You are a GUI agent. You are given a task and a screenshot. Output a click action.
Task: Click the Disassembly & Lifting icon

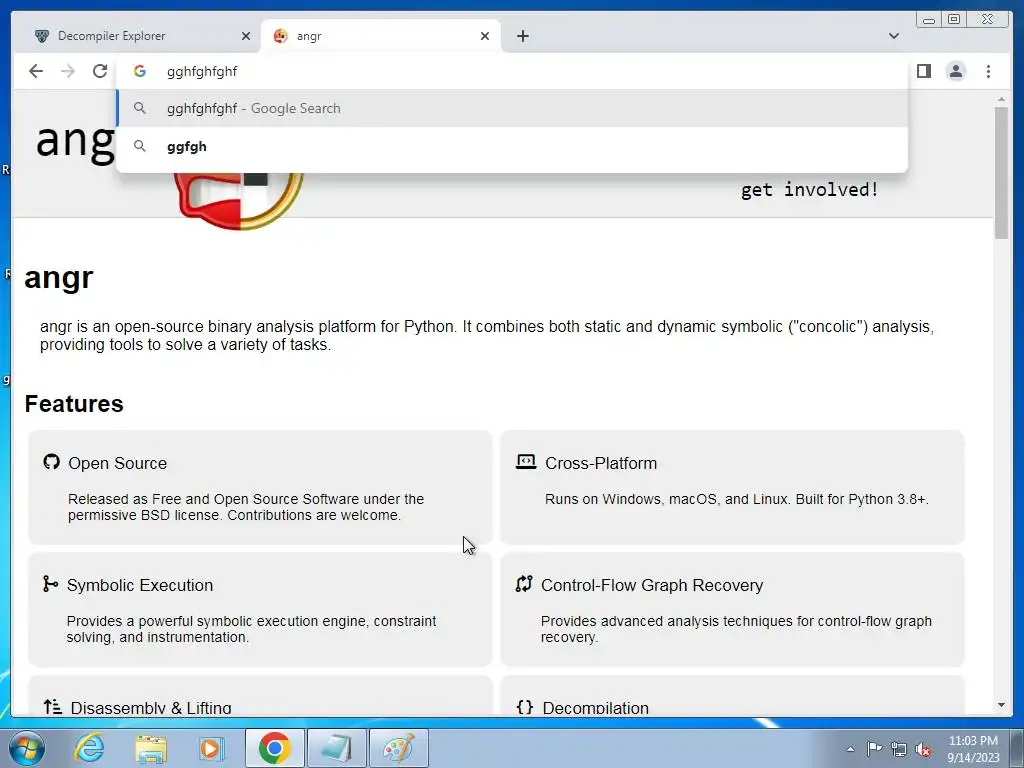pos(53,707)
